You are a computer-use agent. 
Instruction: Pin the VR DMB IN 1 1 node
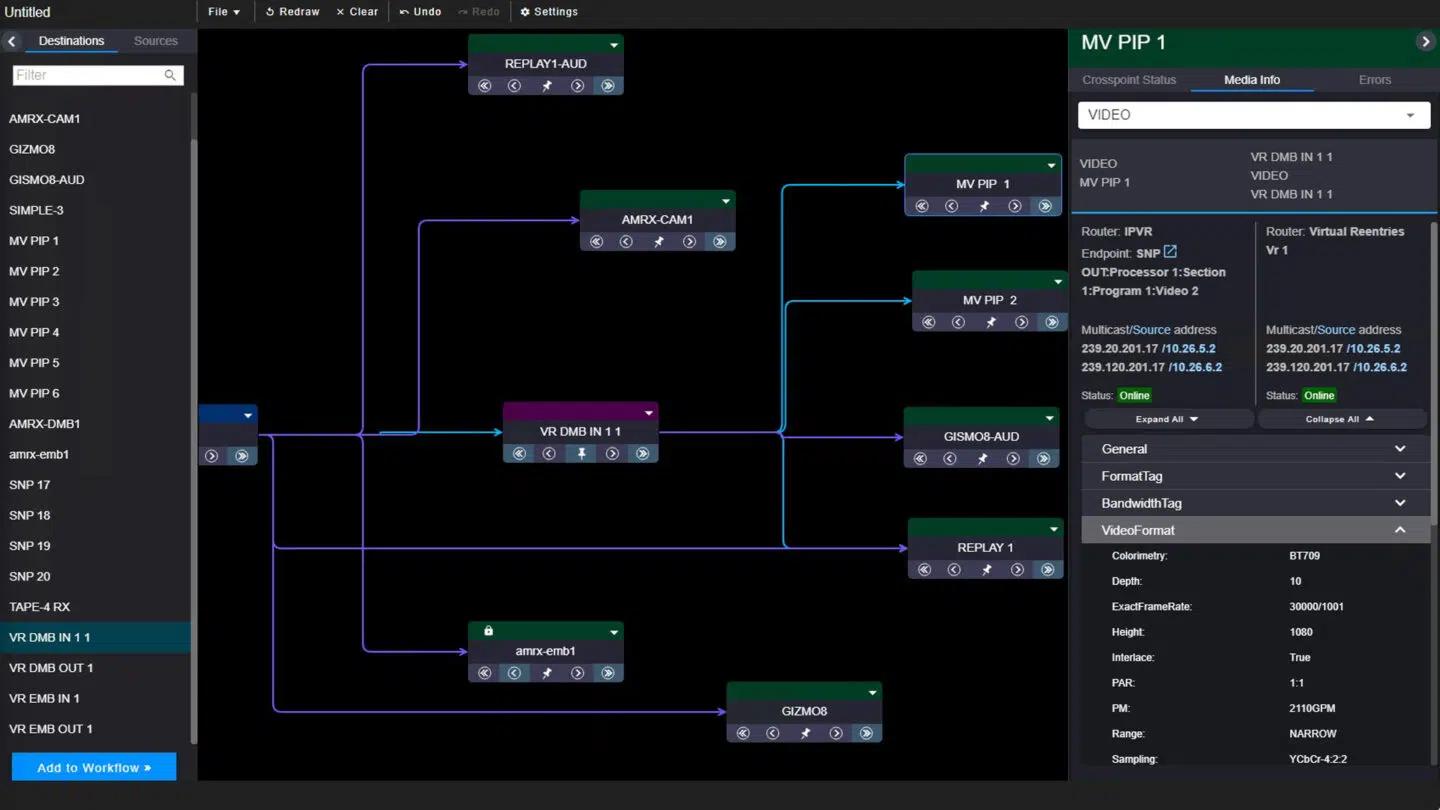coord(581,453)
